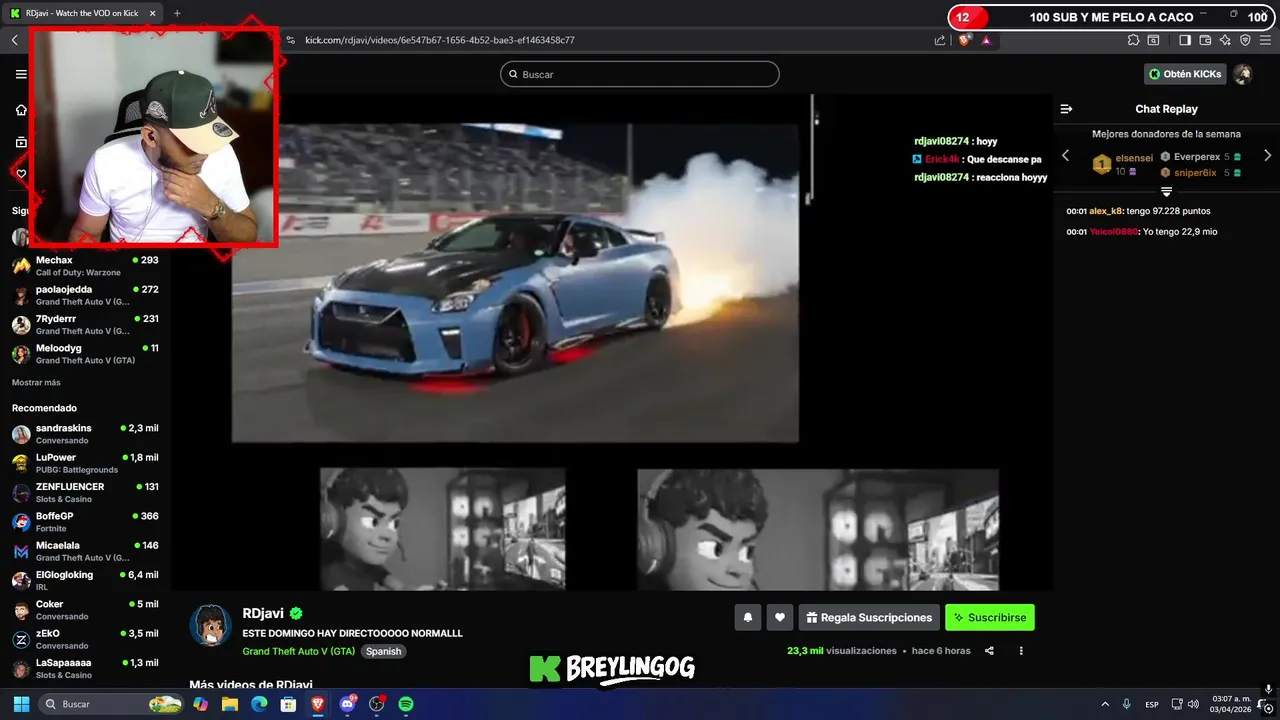This screenshot has height=720, width=1280.
Task: Open the Brave Wallet icon
Action: [1205, 40]
